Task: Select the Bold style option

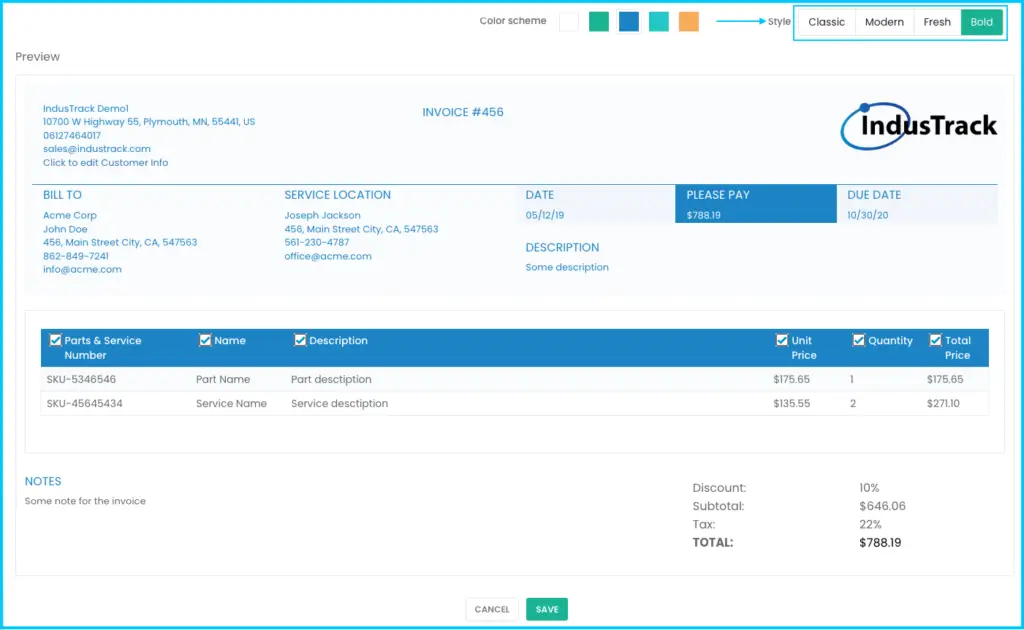Action: [x=982, y=22]
